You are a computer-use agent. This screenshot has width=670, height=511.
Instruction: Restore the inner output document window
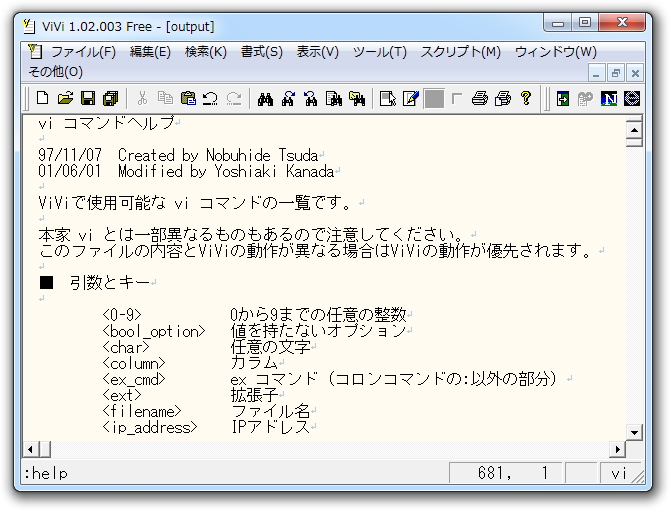tap(615, 73)
